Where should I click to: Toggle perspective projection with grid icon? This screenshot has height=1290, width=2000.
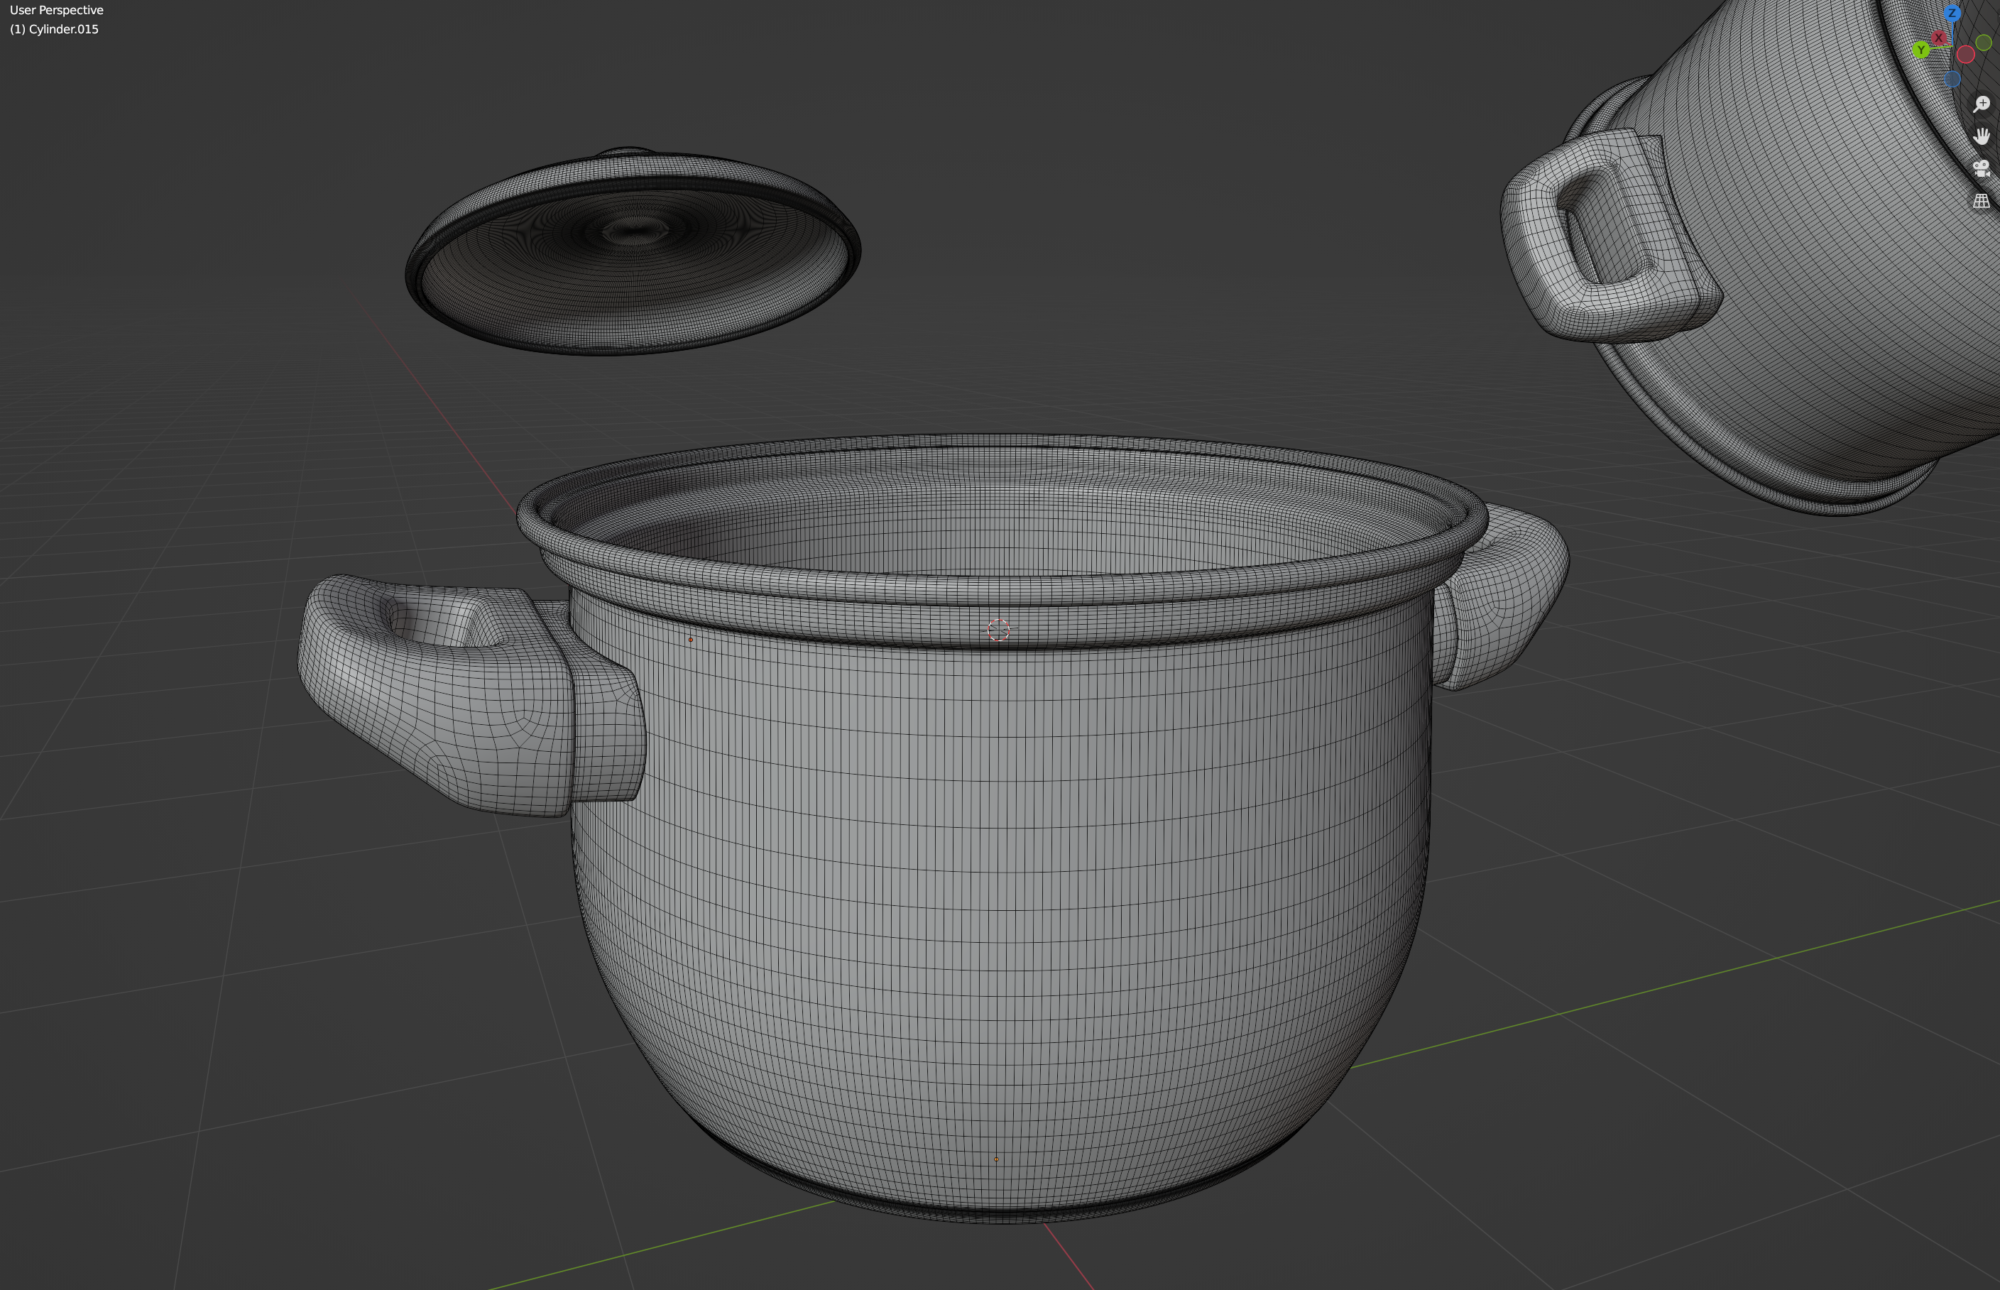[1981, 201]
